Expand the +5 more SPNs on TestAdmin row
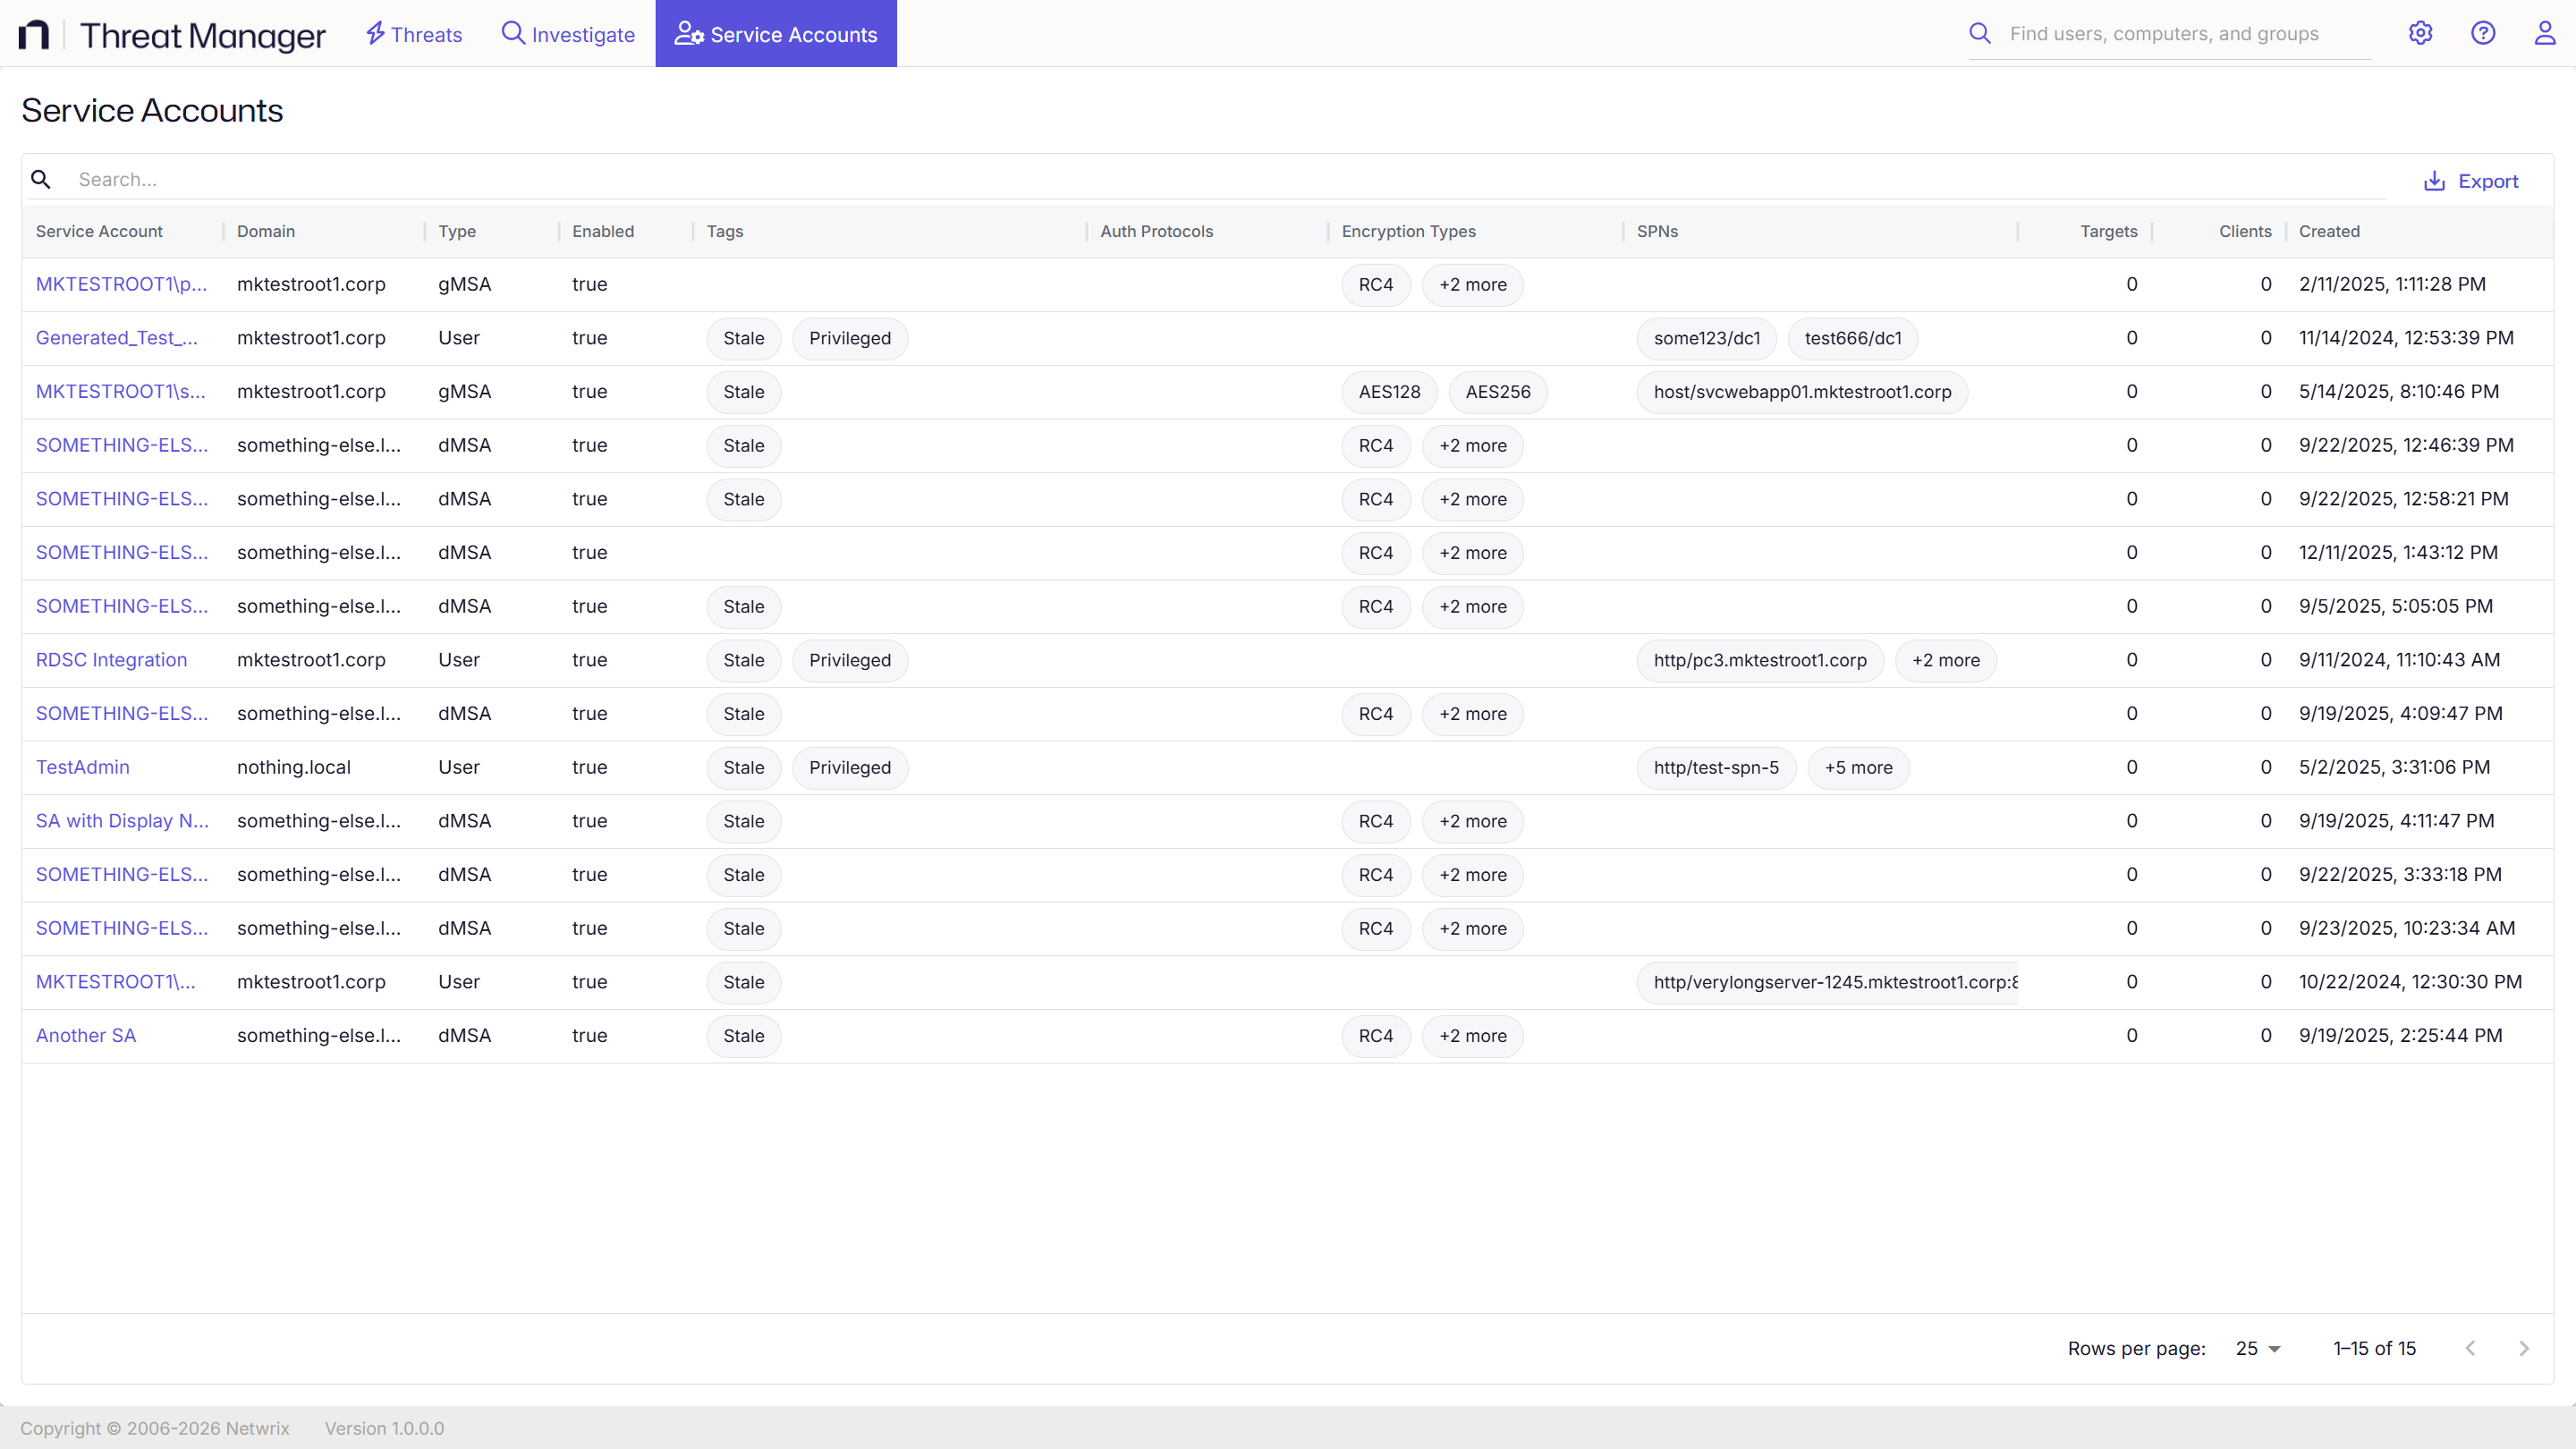 [1858, 768]
